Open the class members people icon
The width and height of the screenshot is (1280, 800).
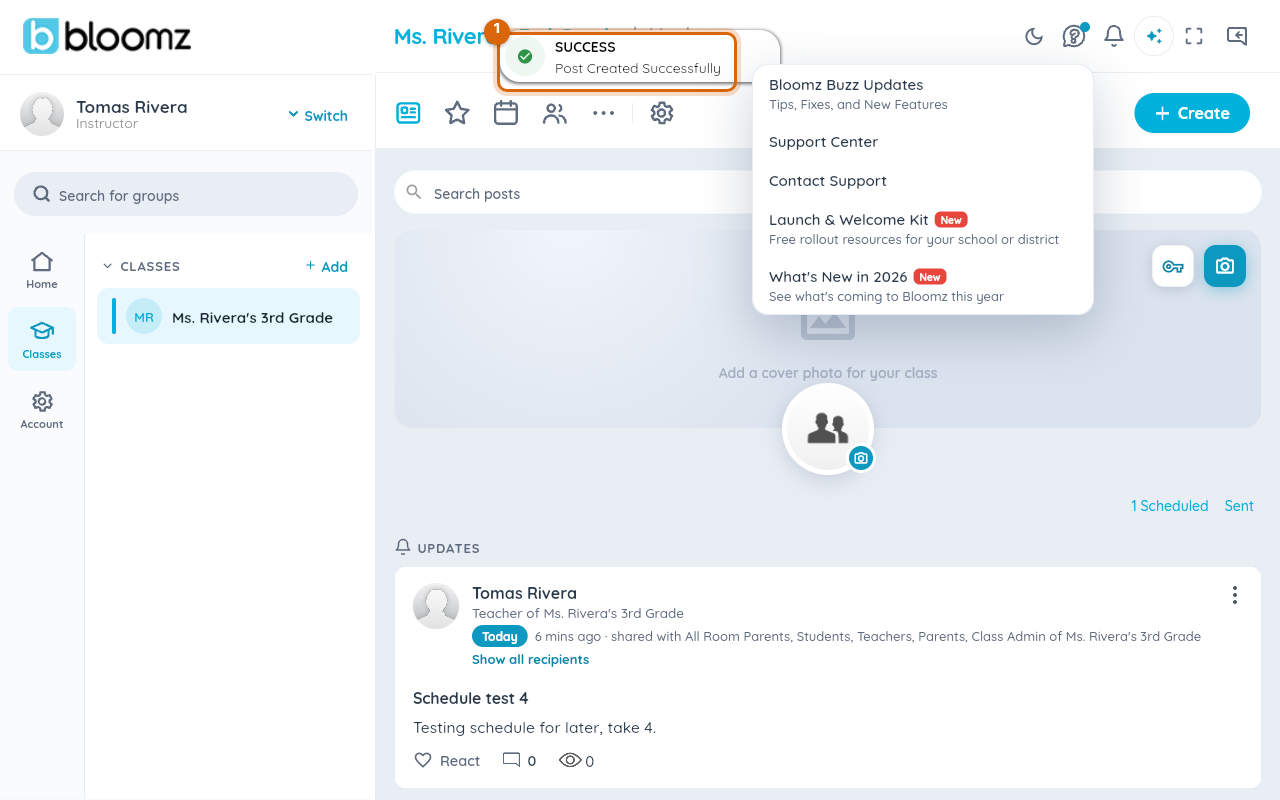pyautogui.click(x=555, y=113)
